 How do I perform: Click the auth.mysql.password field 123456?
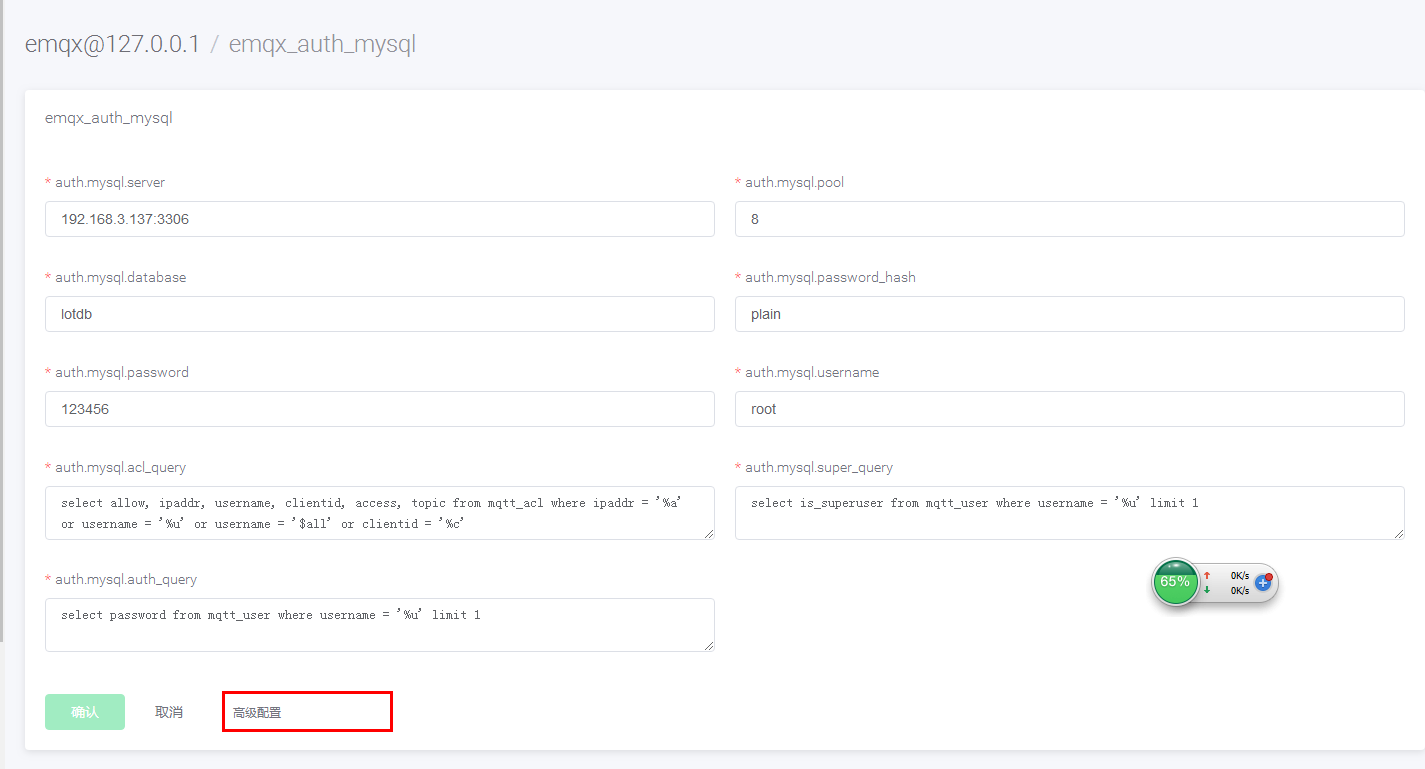pos(380,409)
